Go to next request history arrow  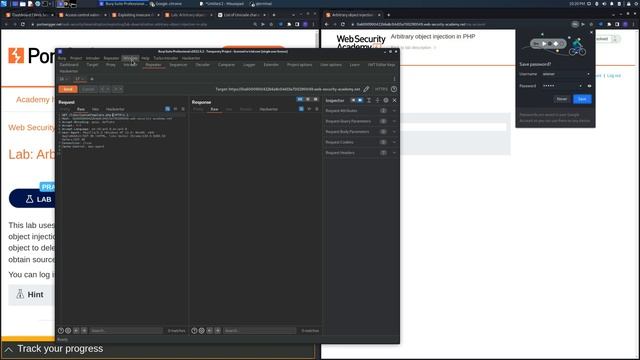click(118, 89)
